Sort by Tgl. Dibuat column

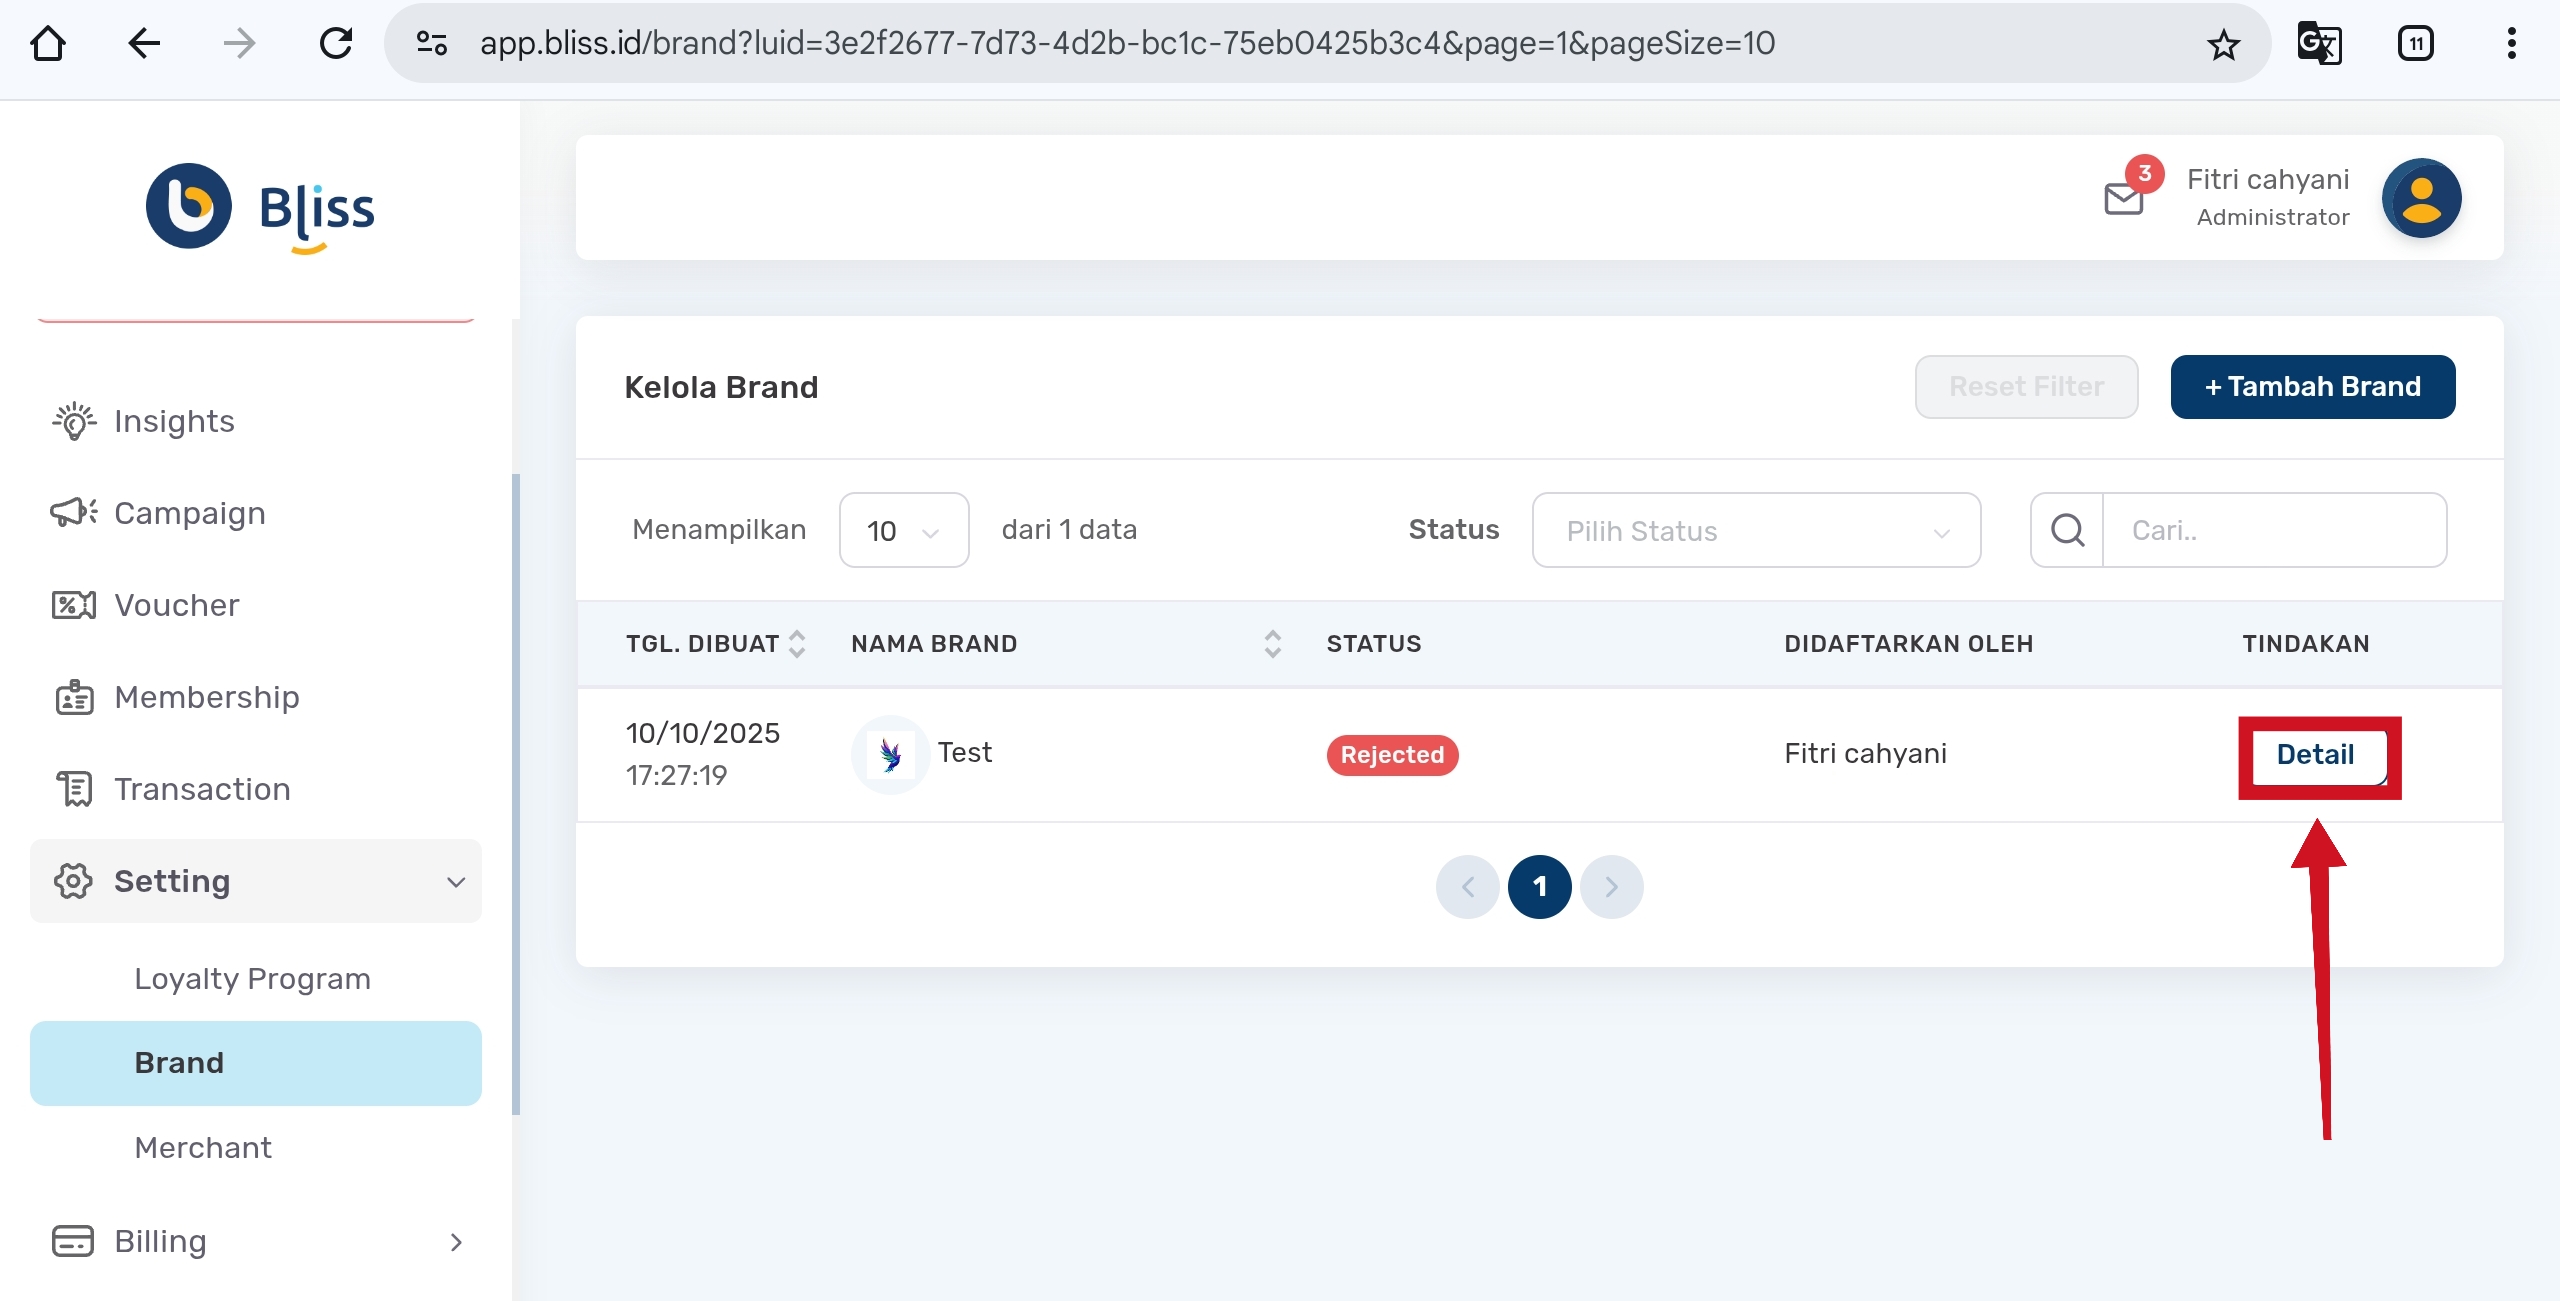pos(797,644)
